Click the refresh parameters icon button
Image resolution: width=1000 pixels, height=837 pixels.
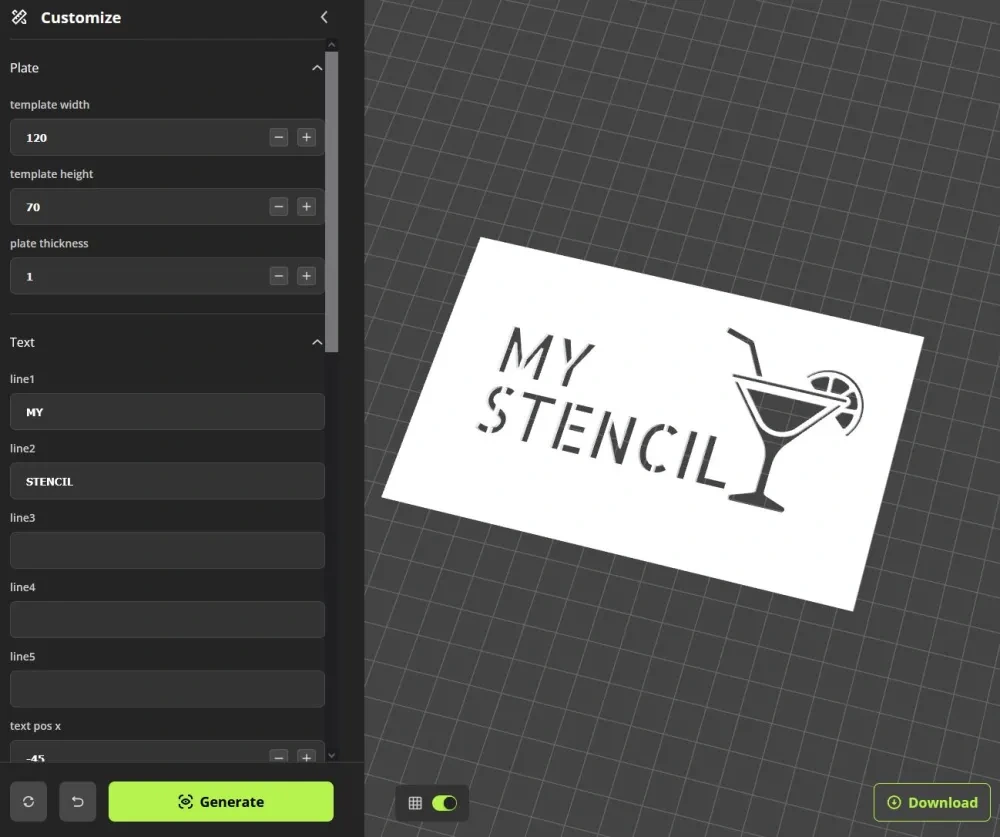click(x=29, y=802)
